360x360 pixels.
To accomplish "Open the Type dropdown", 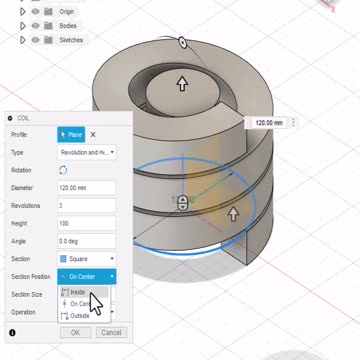I will pos(87,153).
